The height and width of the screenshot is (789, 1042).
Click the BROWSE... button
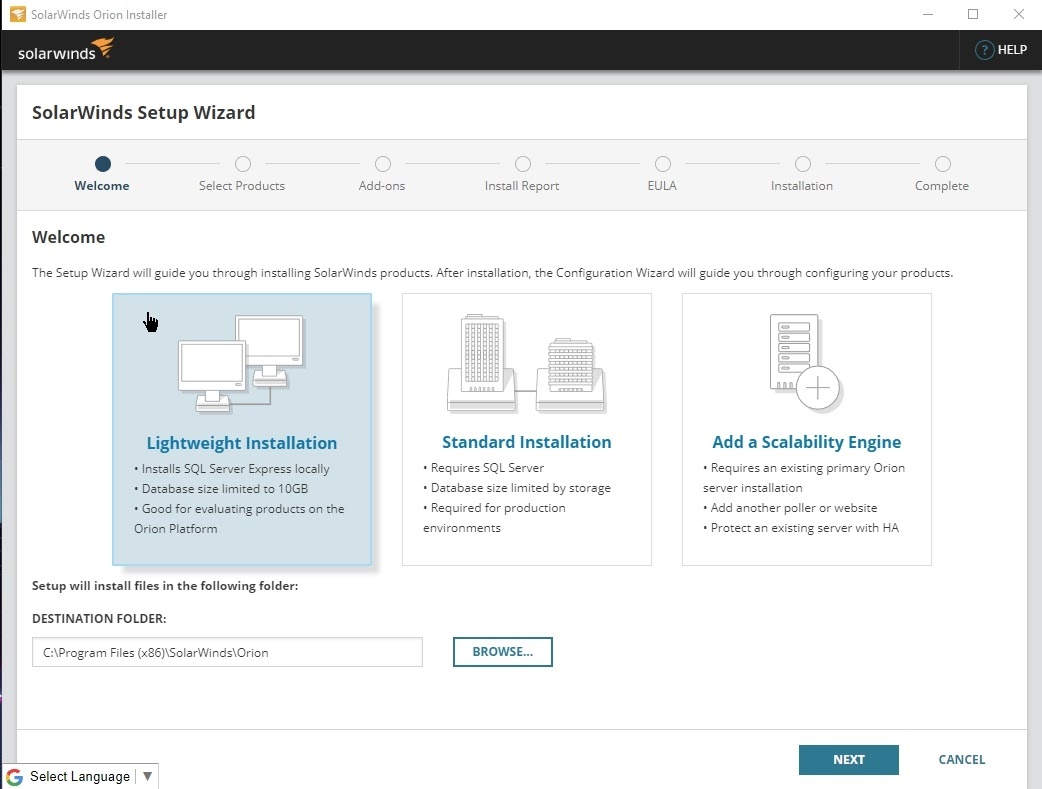click(x=502, y=652)
